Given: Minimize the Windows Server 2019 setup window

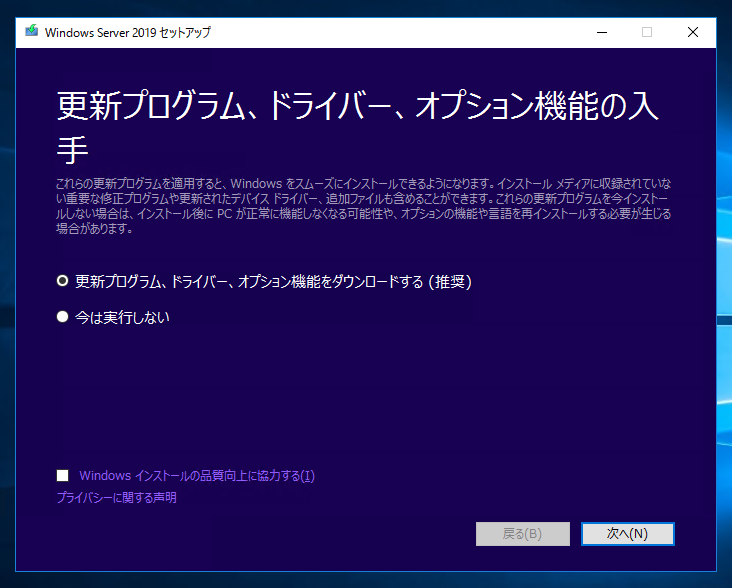Looking at the screenshot, I should pos(602,32).
